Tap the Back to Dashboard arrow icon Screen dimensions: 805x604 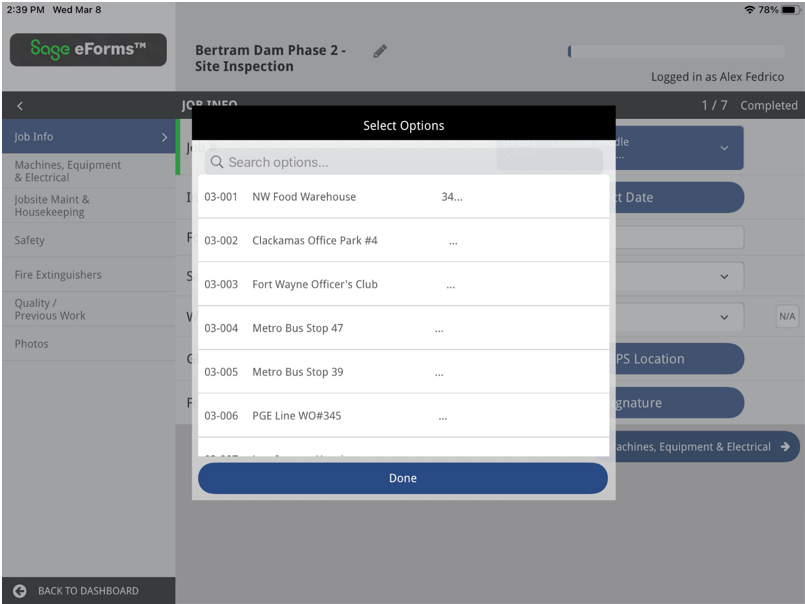(20, 591)
